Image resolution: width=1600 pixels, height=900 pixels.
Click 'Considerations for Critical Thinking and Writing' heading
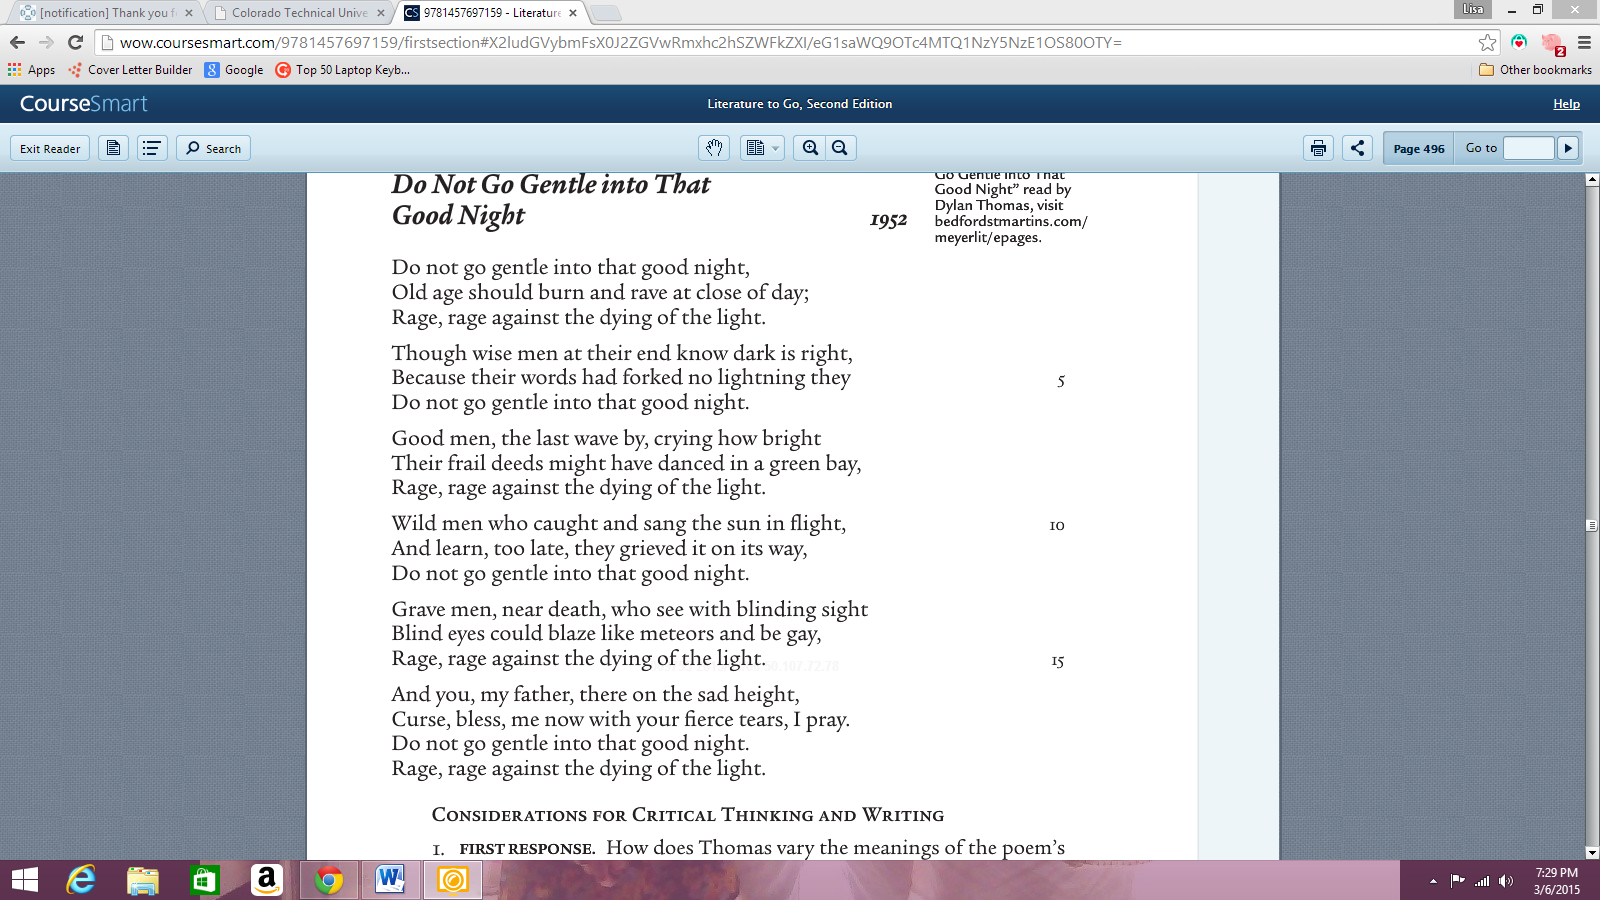coord(688,815)
